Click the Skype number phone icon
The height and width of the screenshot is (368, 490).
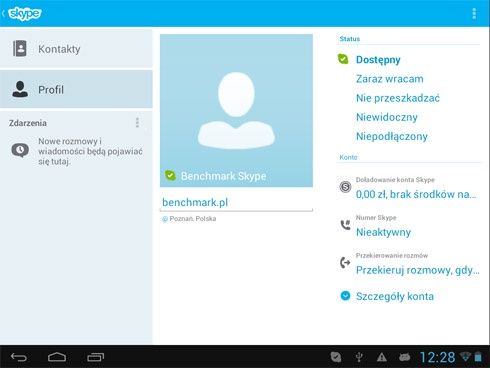pos(345,225)
